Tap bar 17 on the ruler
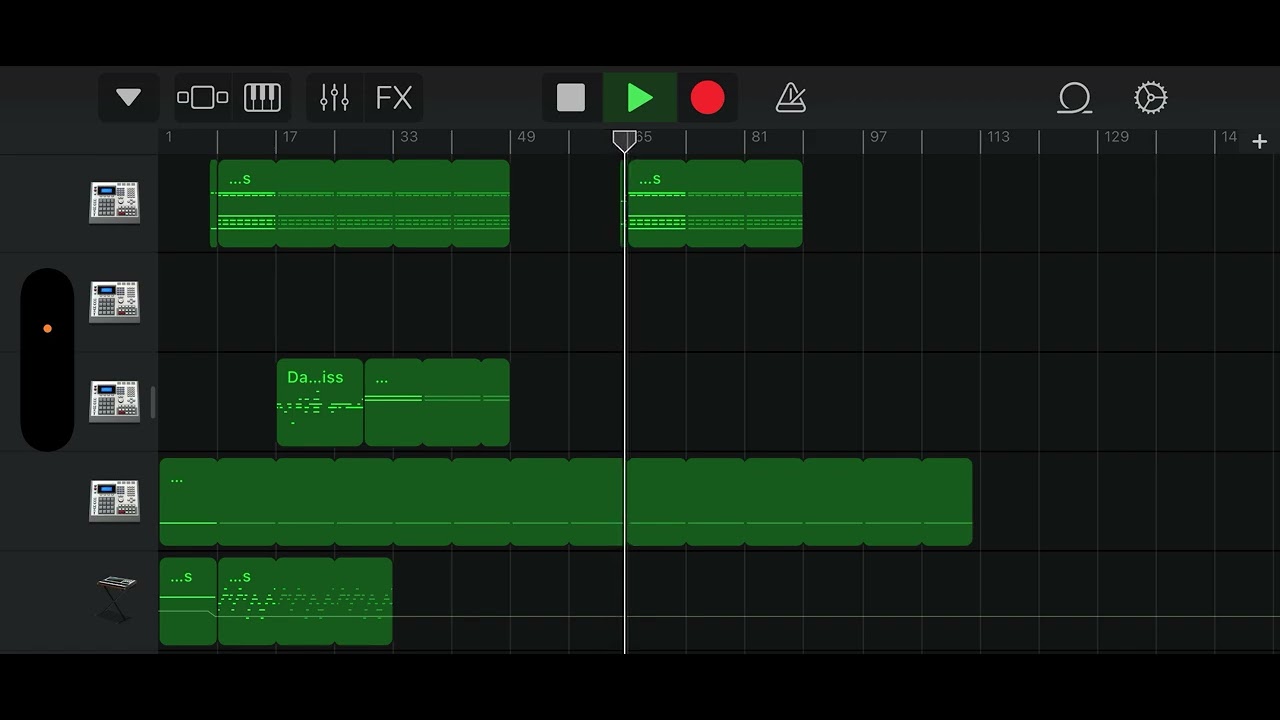The width and height of the screenshot is (1280, 720). pyautogui.click(x=289, y=137)
